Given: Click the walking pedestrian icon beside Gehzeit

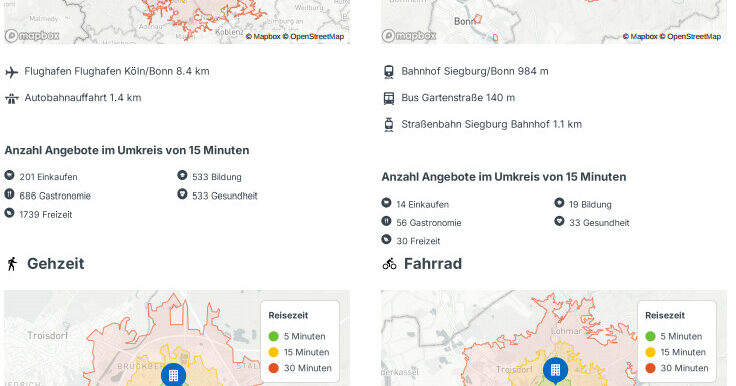Looking at the screenshot, I should [x=12, y=264].
